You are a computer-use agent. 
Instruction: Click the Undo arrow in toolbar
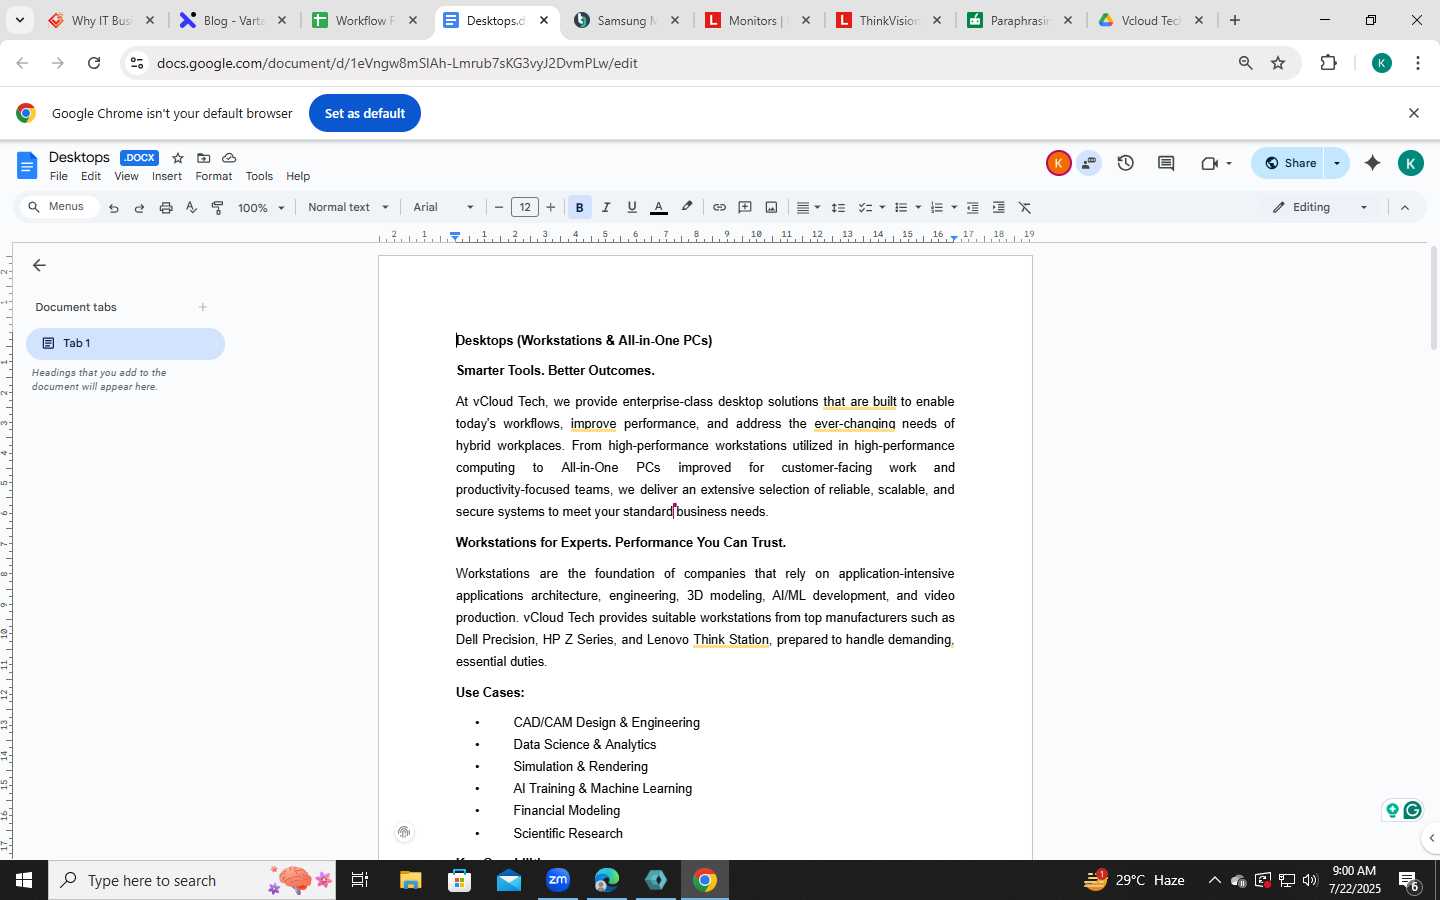tap(114, 208)
